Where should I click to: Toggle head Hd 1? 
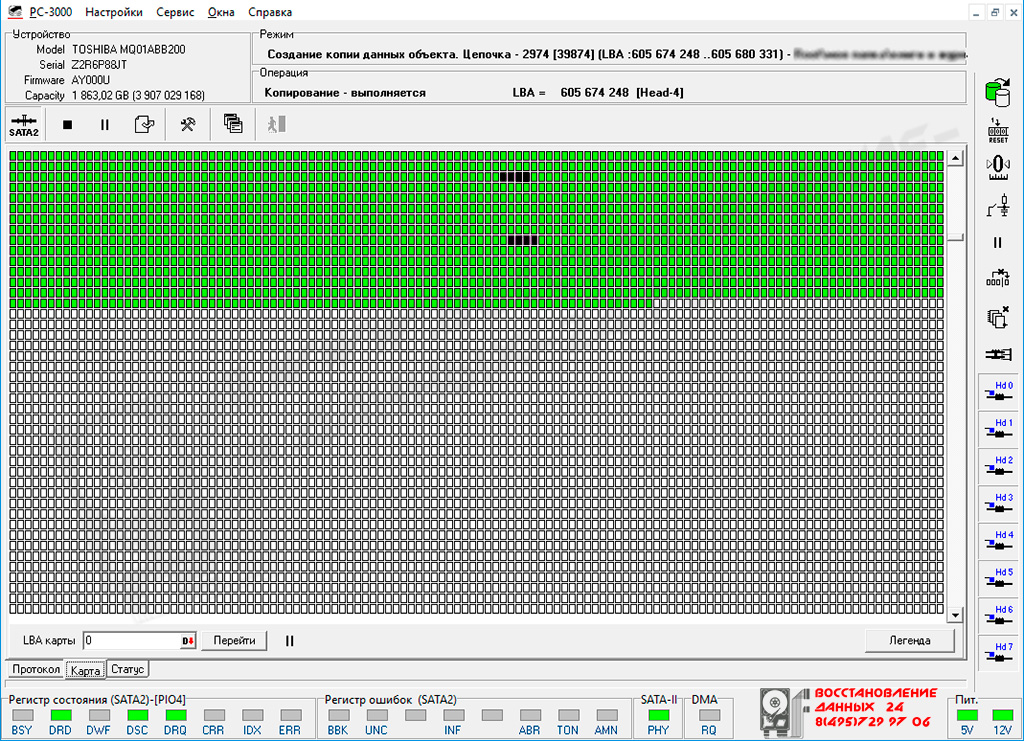pos(999,429)
